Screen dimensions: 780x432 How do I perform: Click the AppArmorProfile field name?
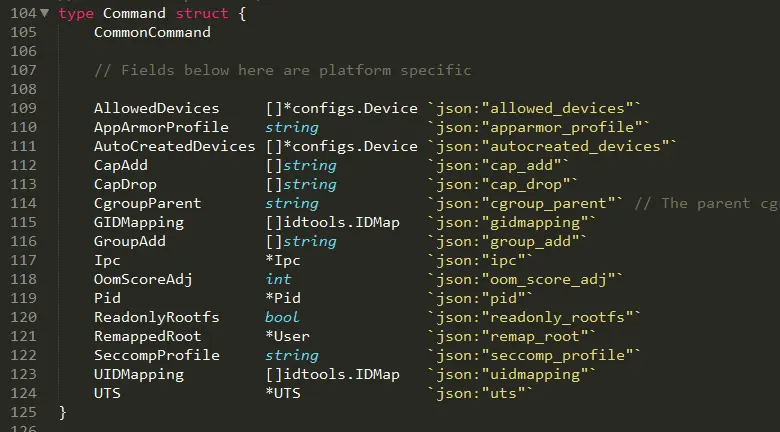(x=160, y=127)
